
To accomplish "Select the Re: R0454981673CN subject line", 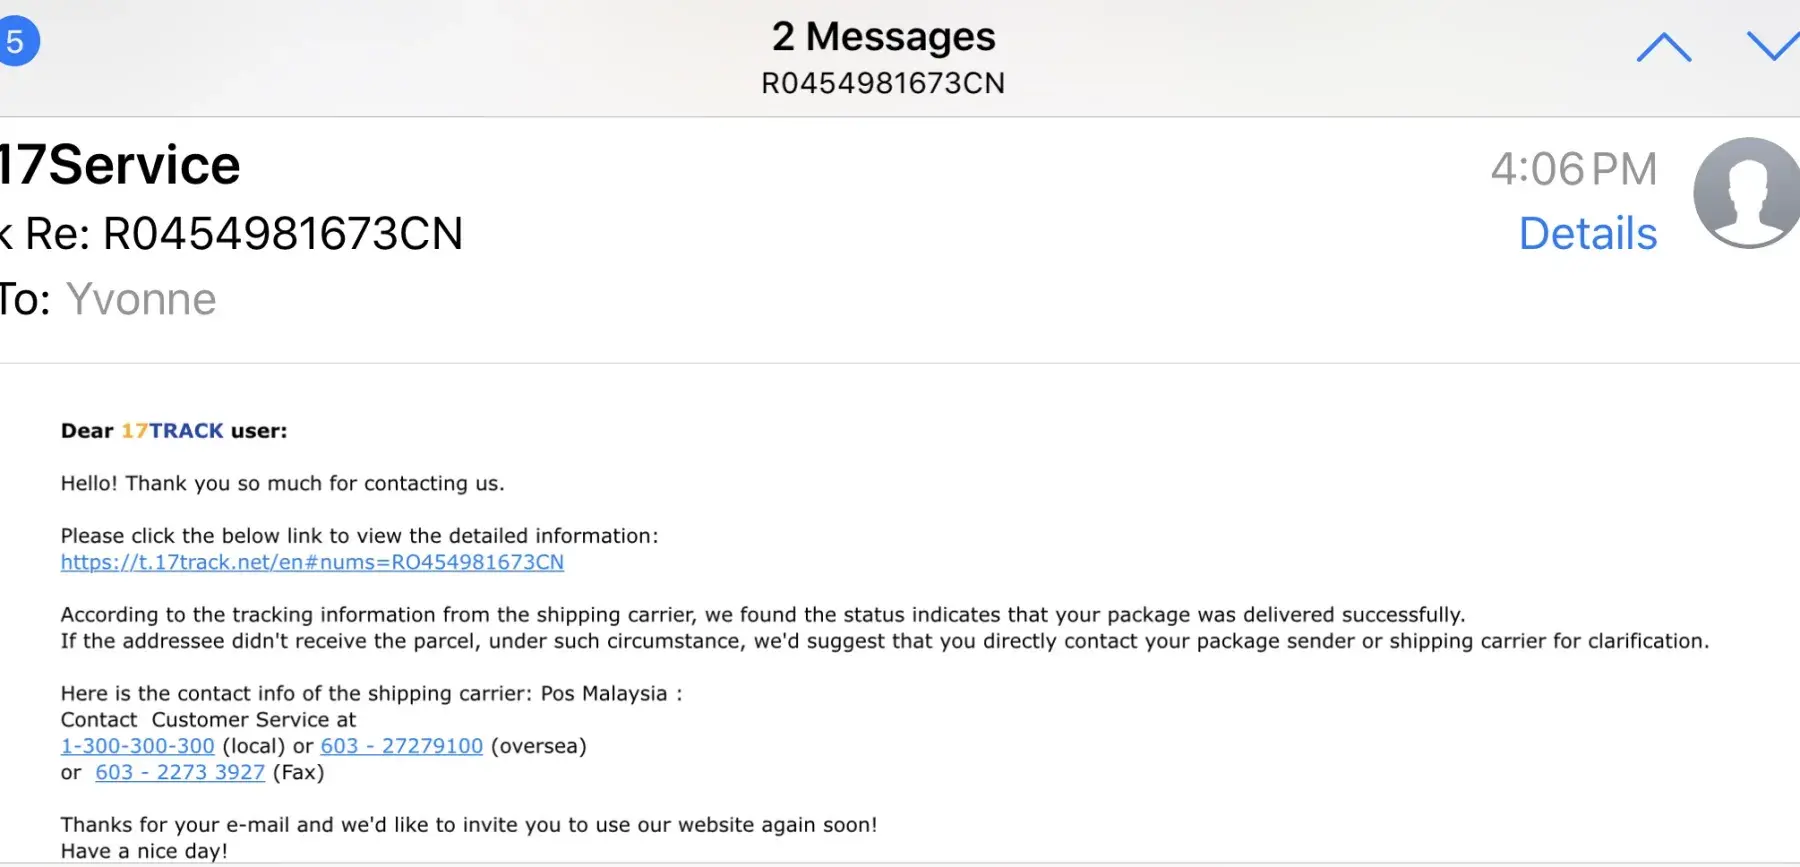I will pyautogui.click(x=243, y=234).
